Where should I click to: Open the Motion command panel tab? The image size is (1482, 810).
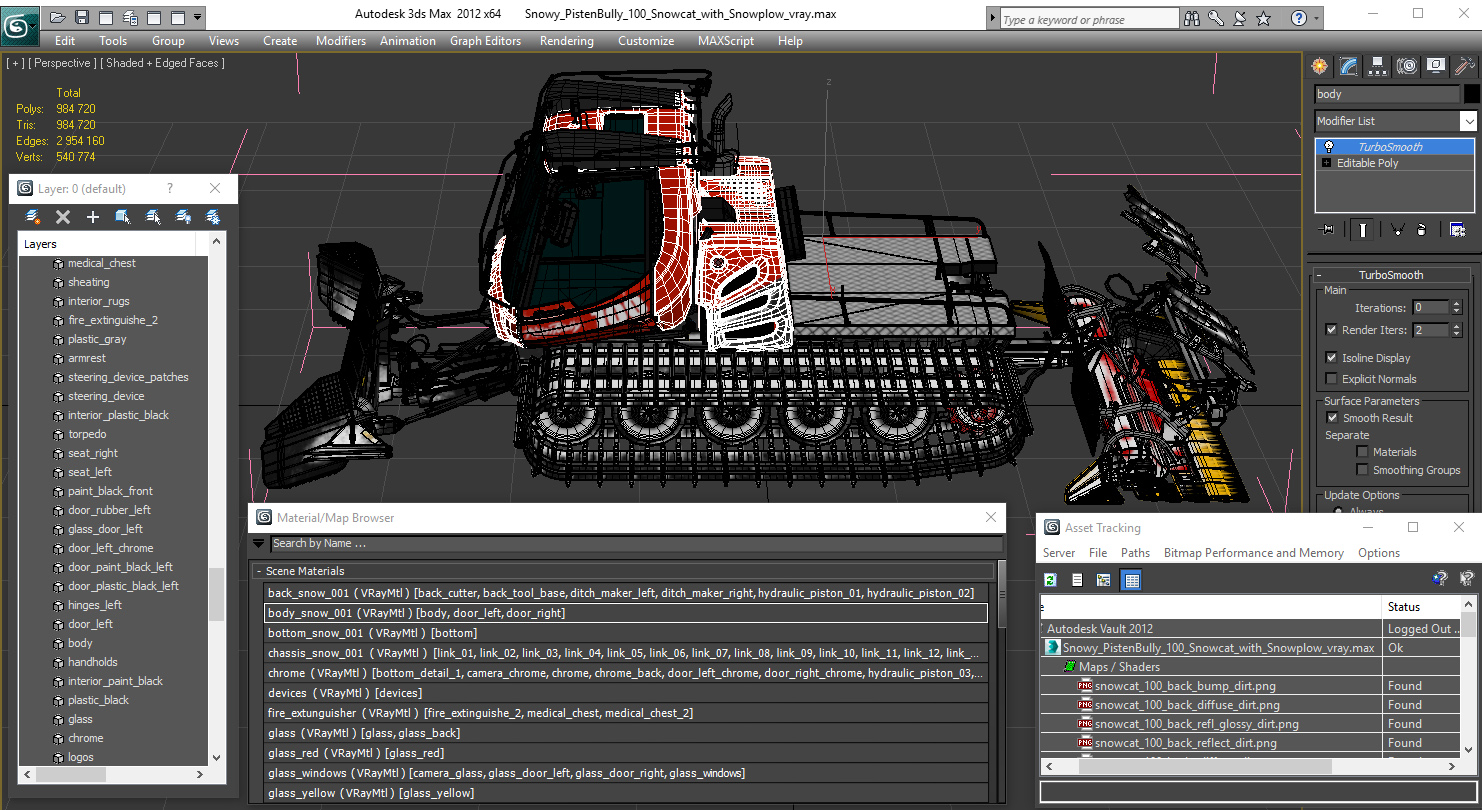pyautogui.click(x=1407, y=66)
